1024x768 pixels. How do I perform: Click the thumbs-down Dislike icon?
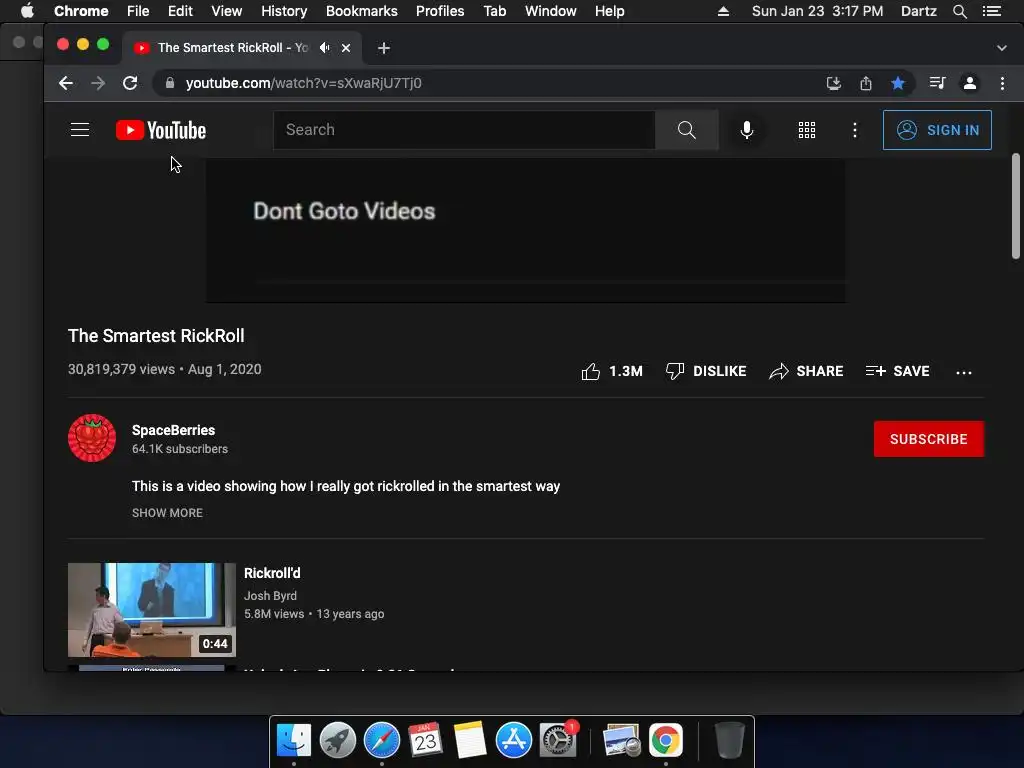click(675, 371)
